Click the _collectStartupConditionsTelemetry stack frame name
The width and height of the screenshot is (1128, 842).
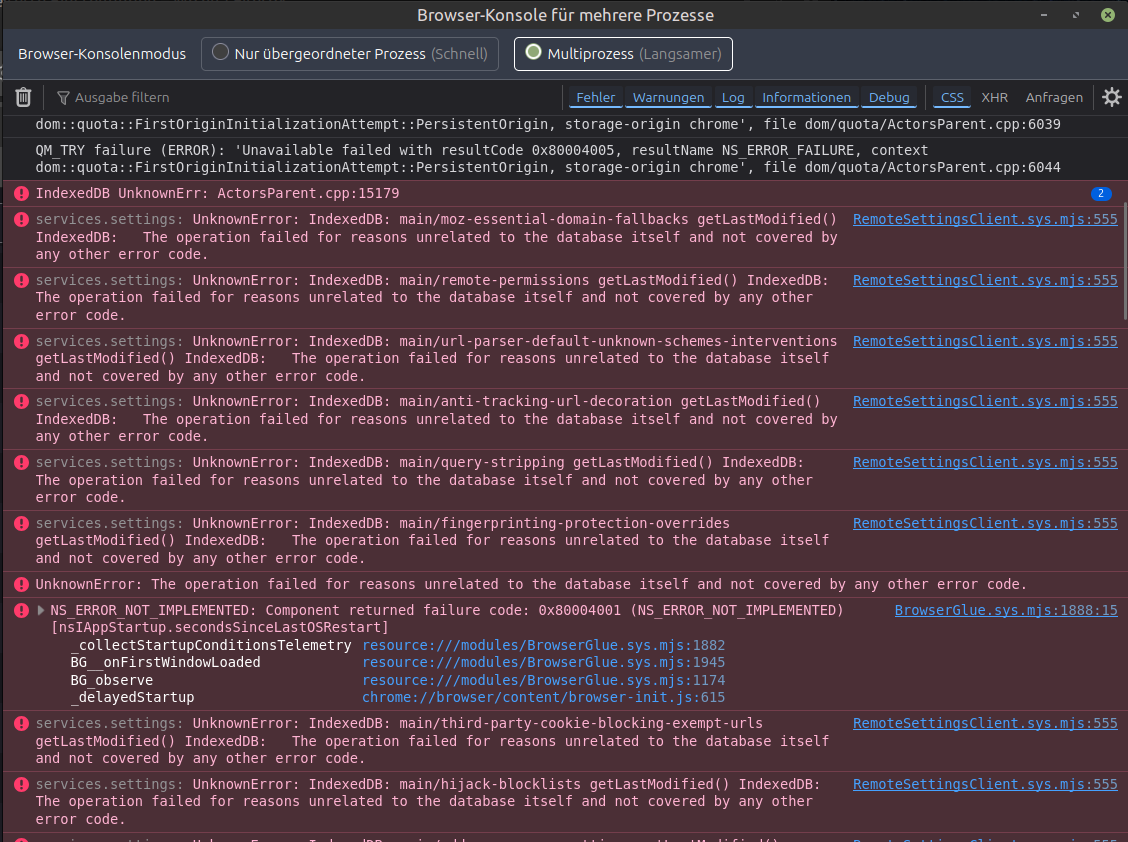pos(211,646)
